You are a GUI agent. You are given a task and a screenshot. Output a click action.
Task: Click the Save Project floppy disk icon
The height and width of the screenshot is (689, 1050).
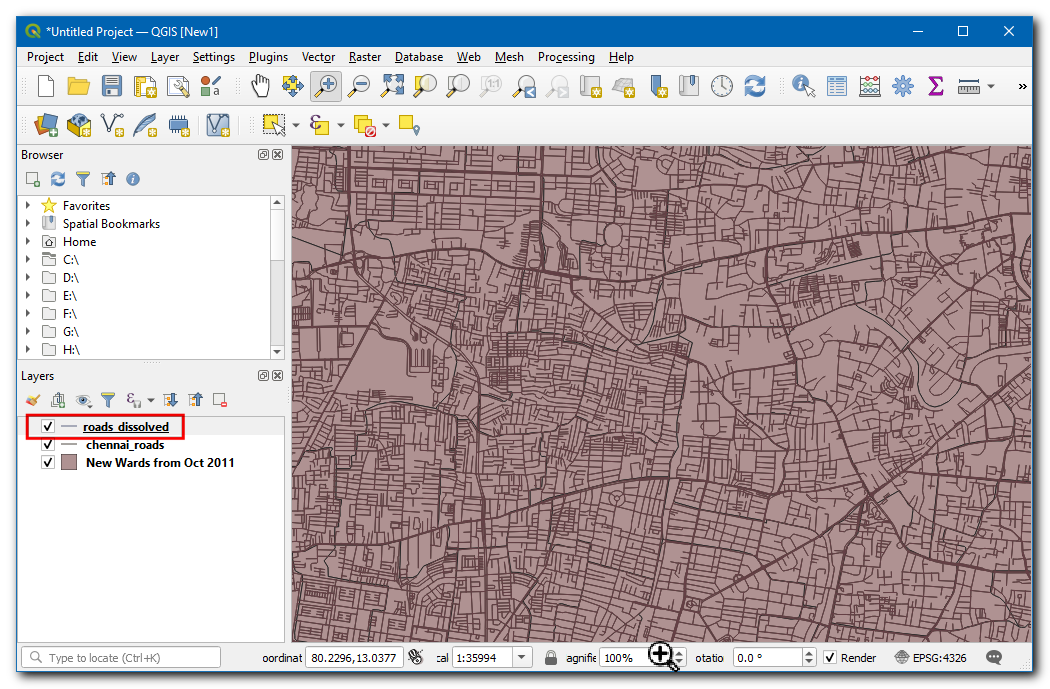pos(112,87)
